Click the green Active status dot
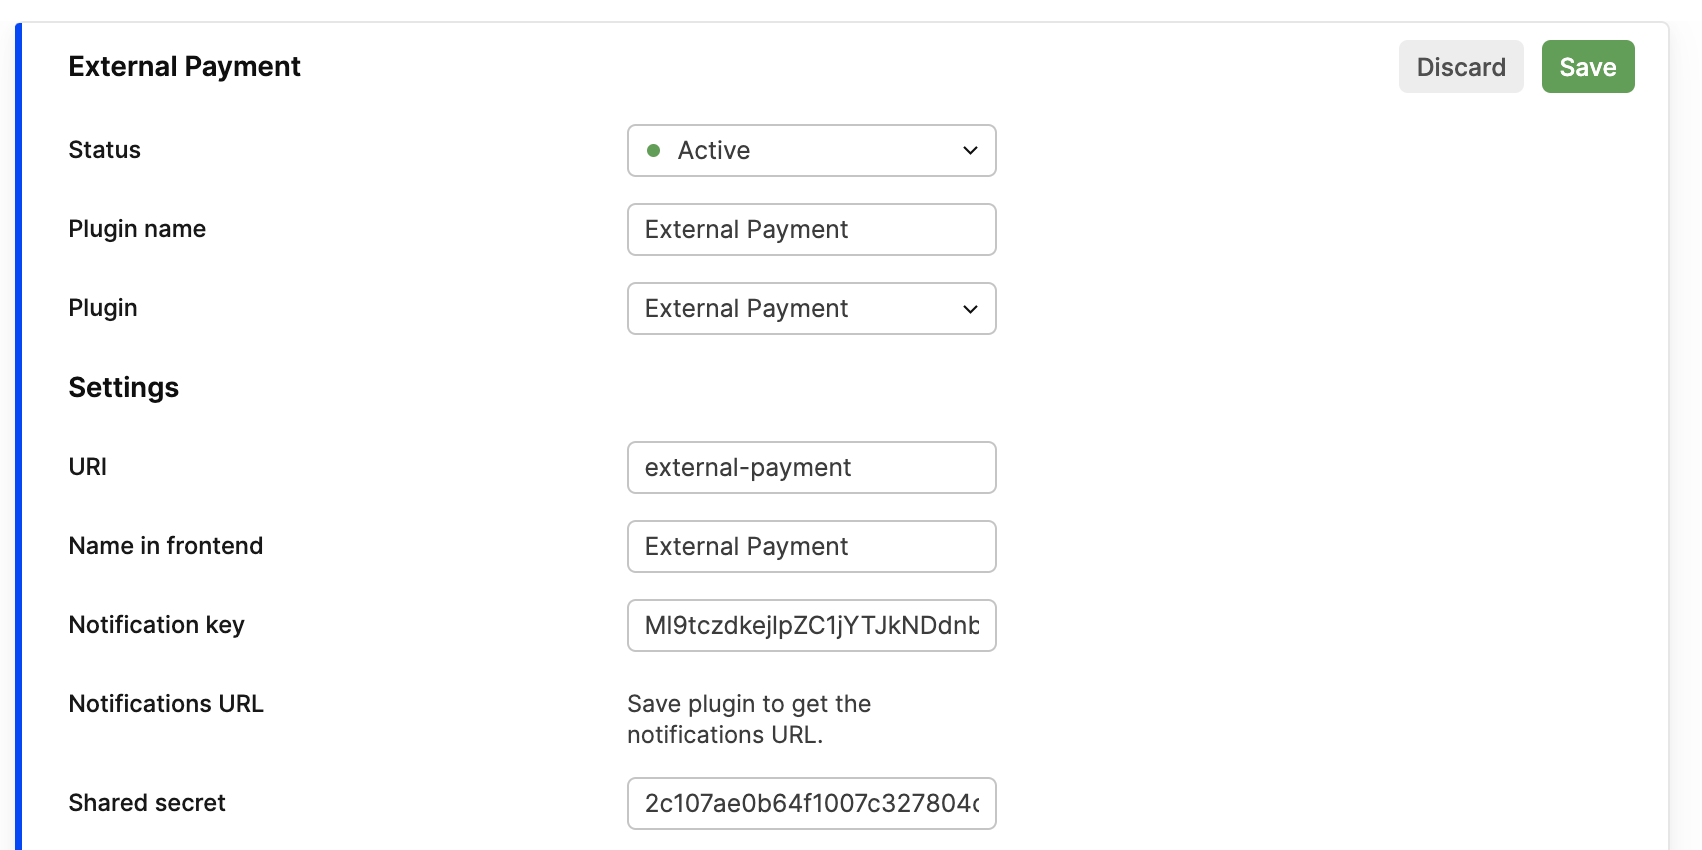1702x850 pixels. tap(654, 151)
